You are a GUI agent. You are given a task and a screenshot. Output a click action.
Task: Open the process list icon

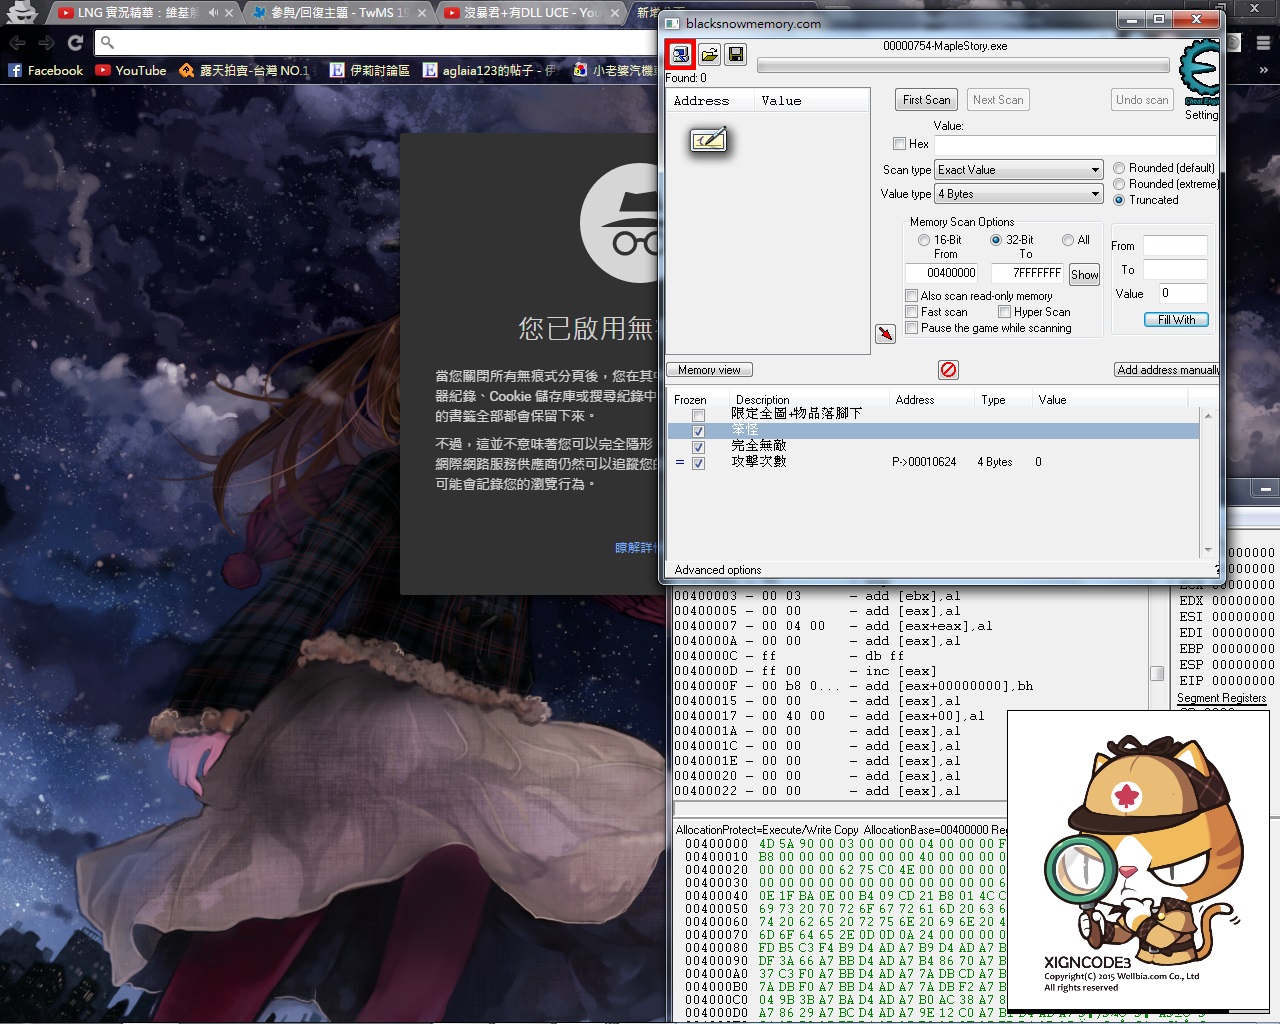(680, 54)
